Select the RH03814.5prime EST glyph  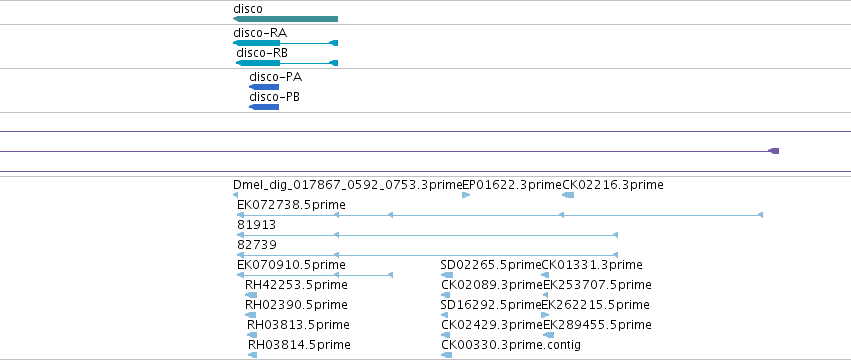(252, 355)
